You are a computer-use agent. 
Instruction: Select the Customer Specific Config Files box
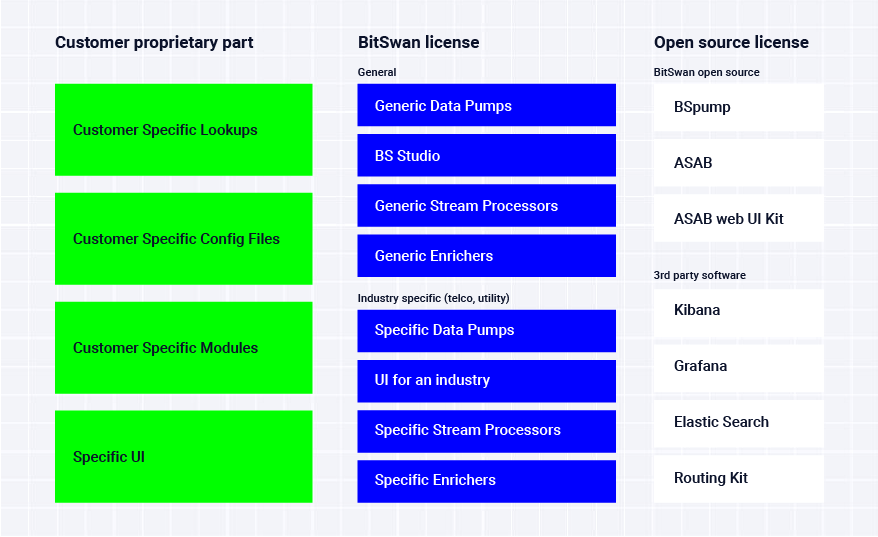click(184, 239)
